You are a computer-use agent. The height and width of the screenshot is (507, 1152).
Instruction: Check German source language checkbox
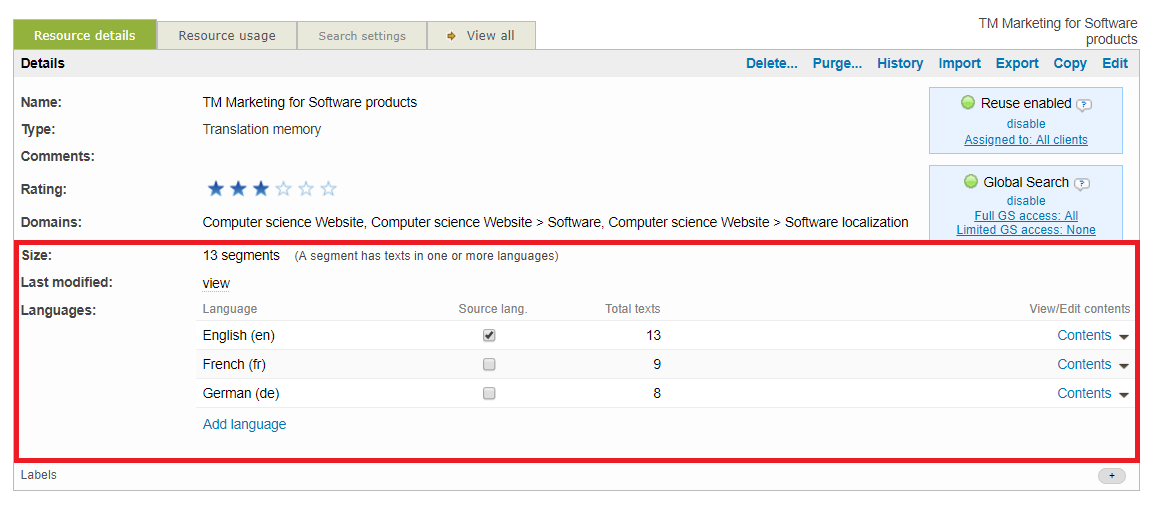coord(489,394)
